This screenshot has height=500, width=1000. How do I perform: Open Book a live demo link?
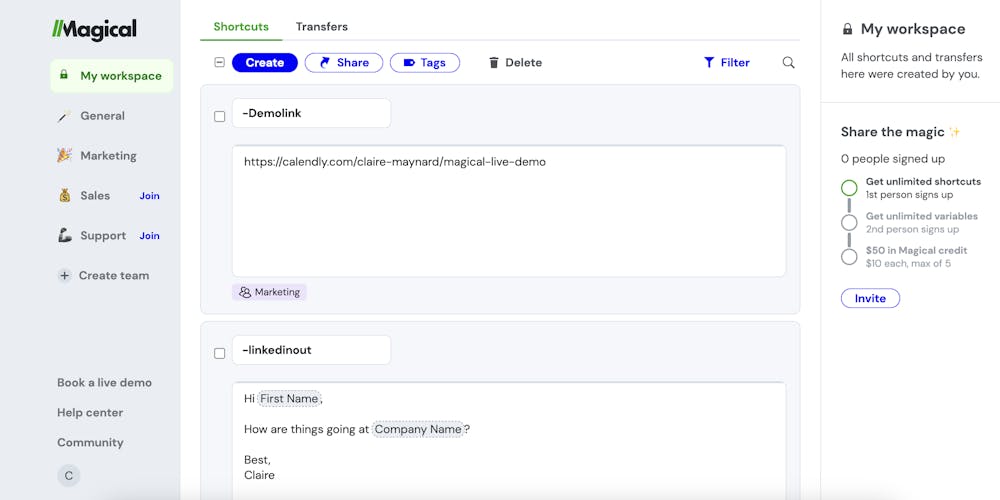(x=105, y=383)
